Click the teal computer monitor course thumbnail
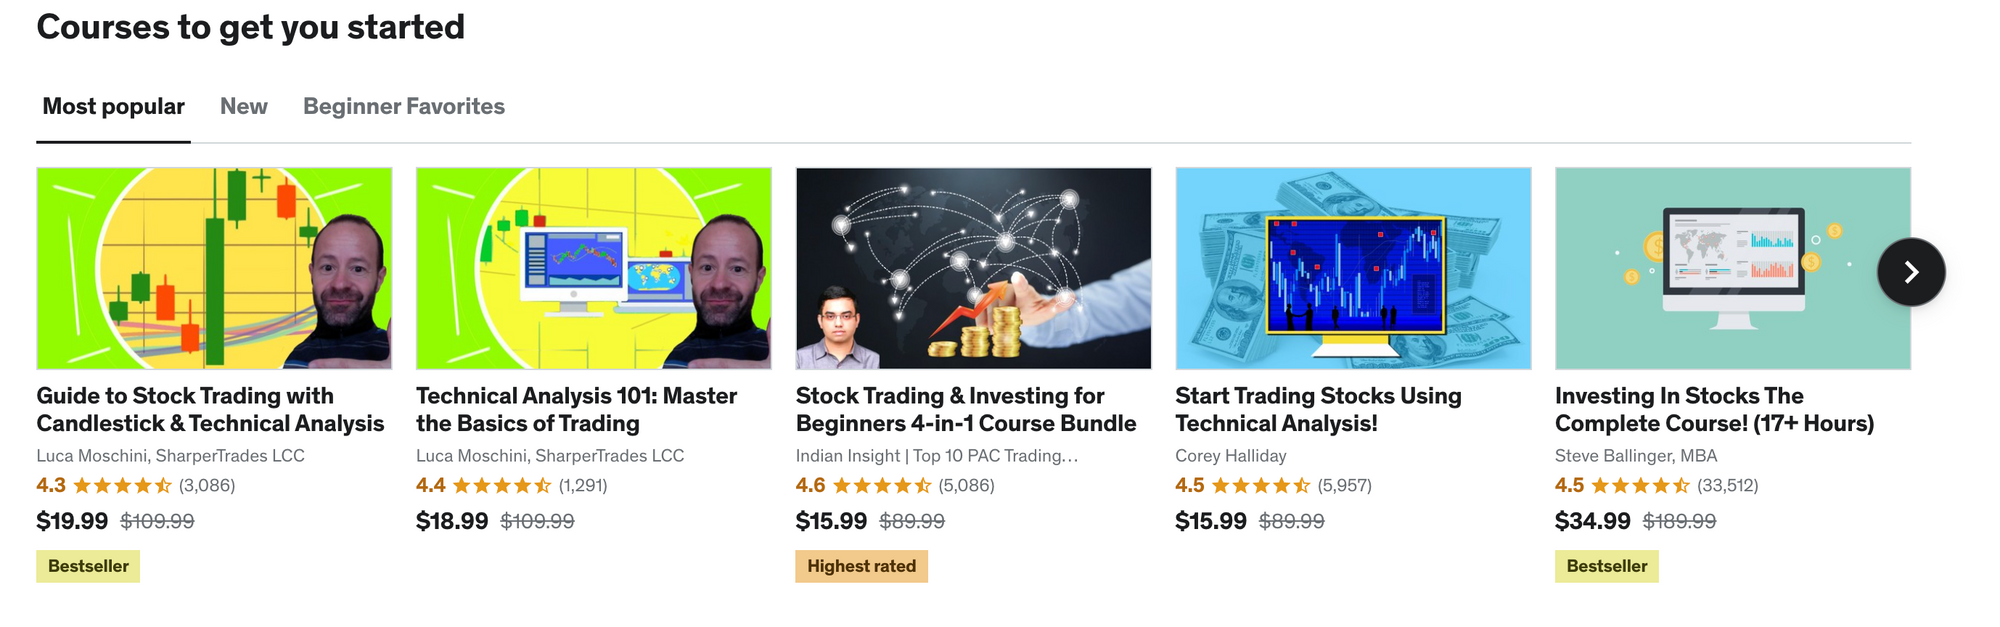This screenshot has width=2000, height=627. (1732, 268)
